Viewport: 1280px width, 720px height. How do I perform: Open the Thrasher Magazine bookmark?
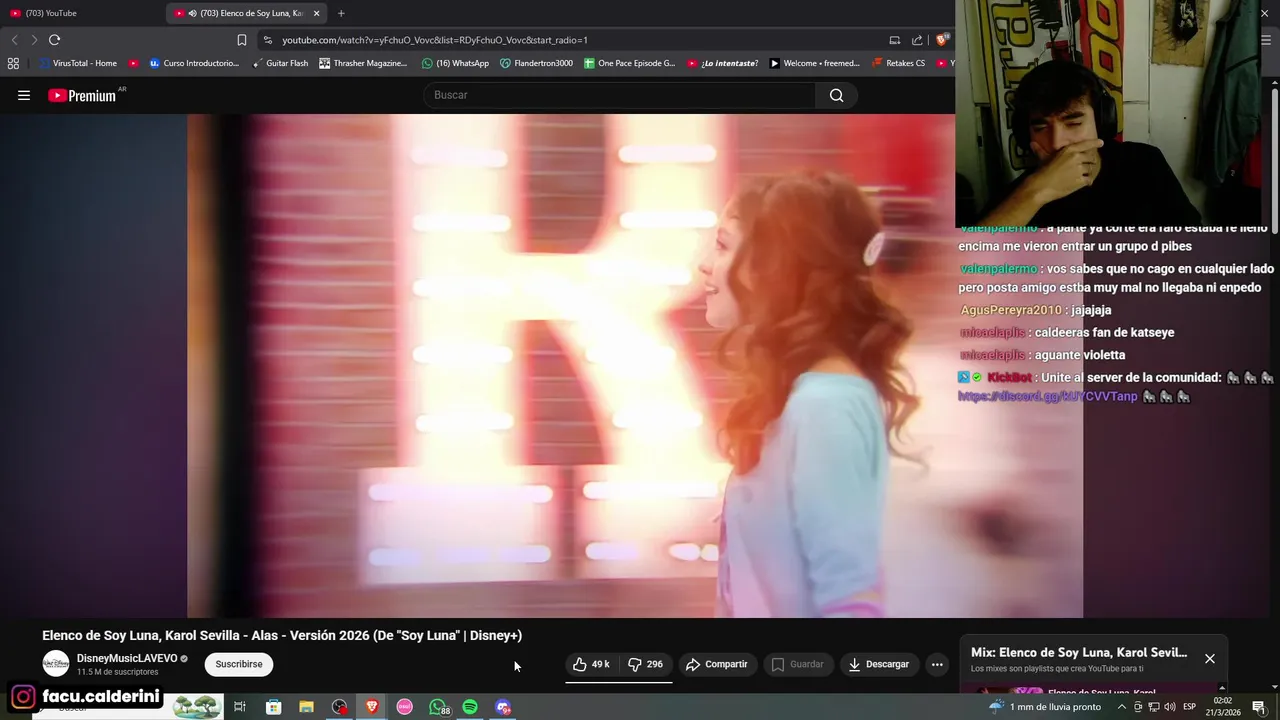363,63
